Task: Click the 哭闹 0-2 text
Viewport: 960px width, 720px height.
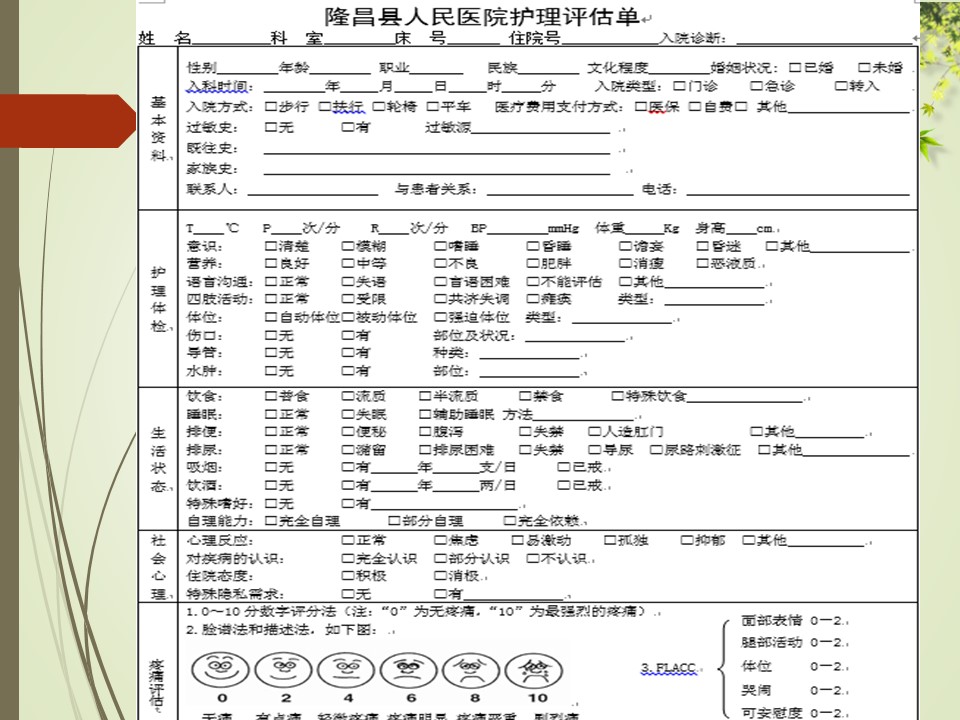Action: click(793, 691)
